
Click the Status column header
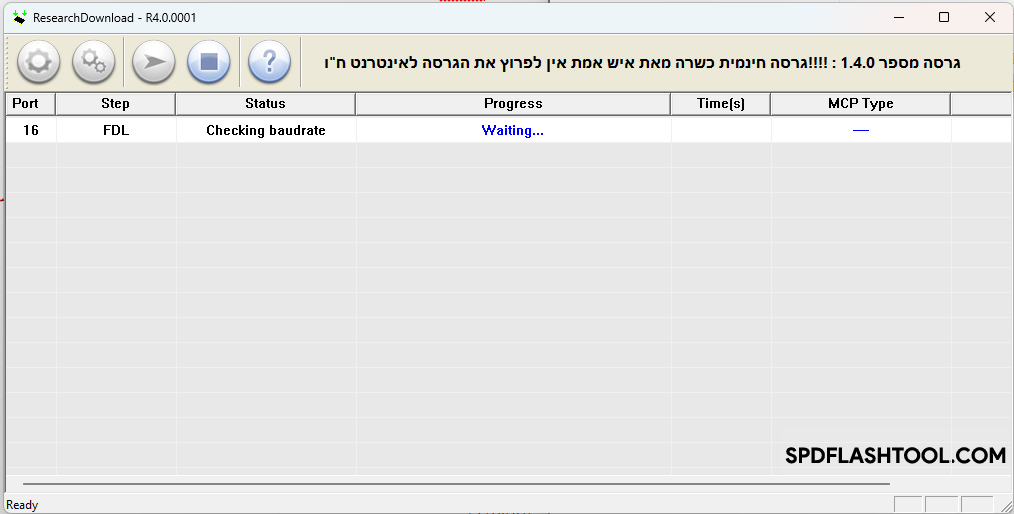(265, 104)
